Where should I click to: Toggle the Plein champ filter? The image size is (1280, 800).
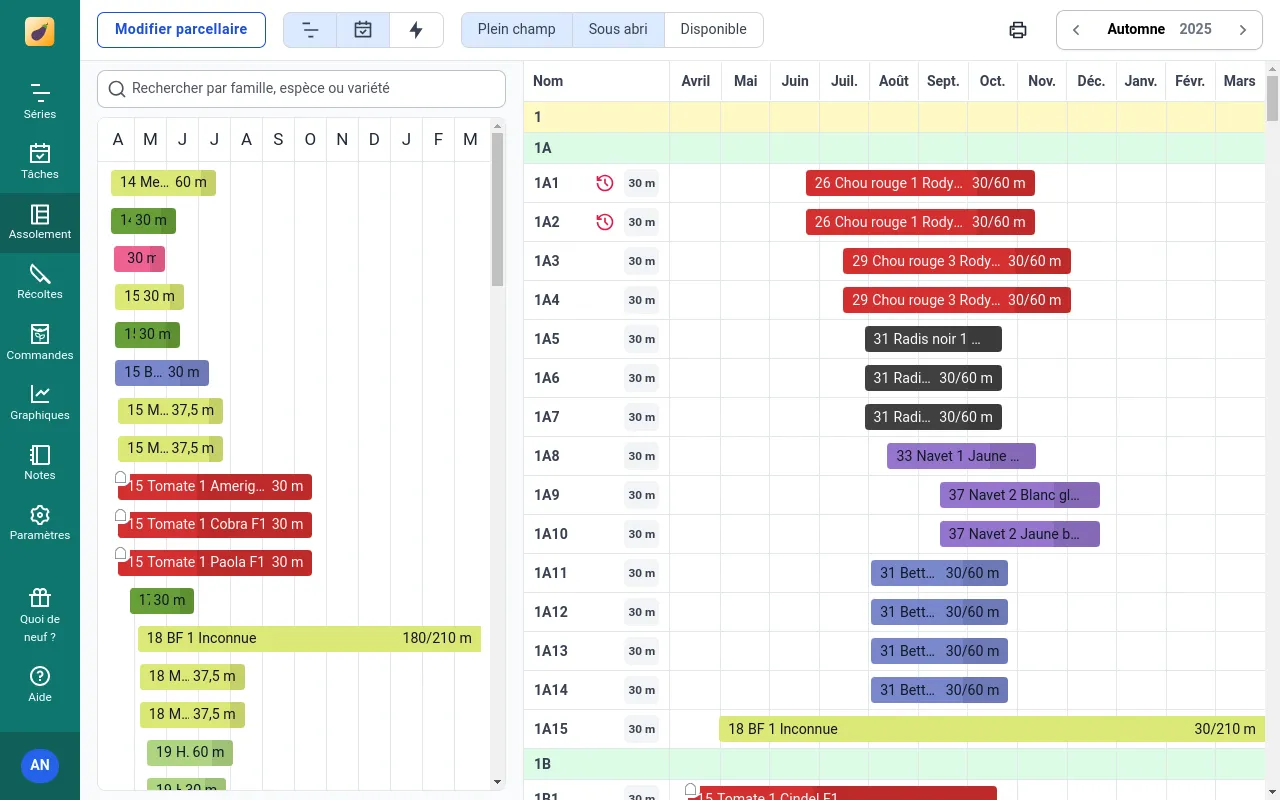(x=516, y=30)
